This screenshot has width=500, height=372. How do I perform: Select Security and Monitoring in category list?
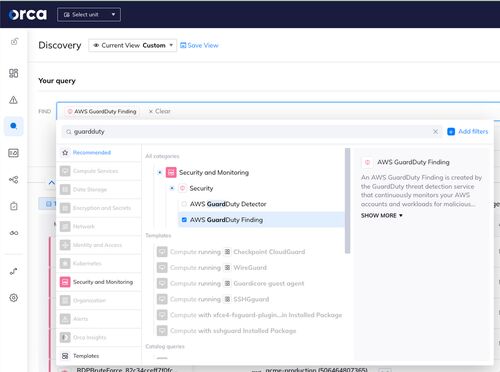click(99, 282)
